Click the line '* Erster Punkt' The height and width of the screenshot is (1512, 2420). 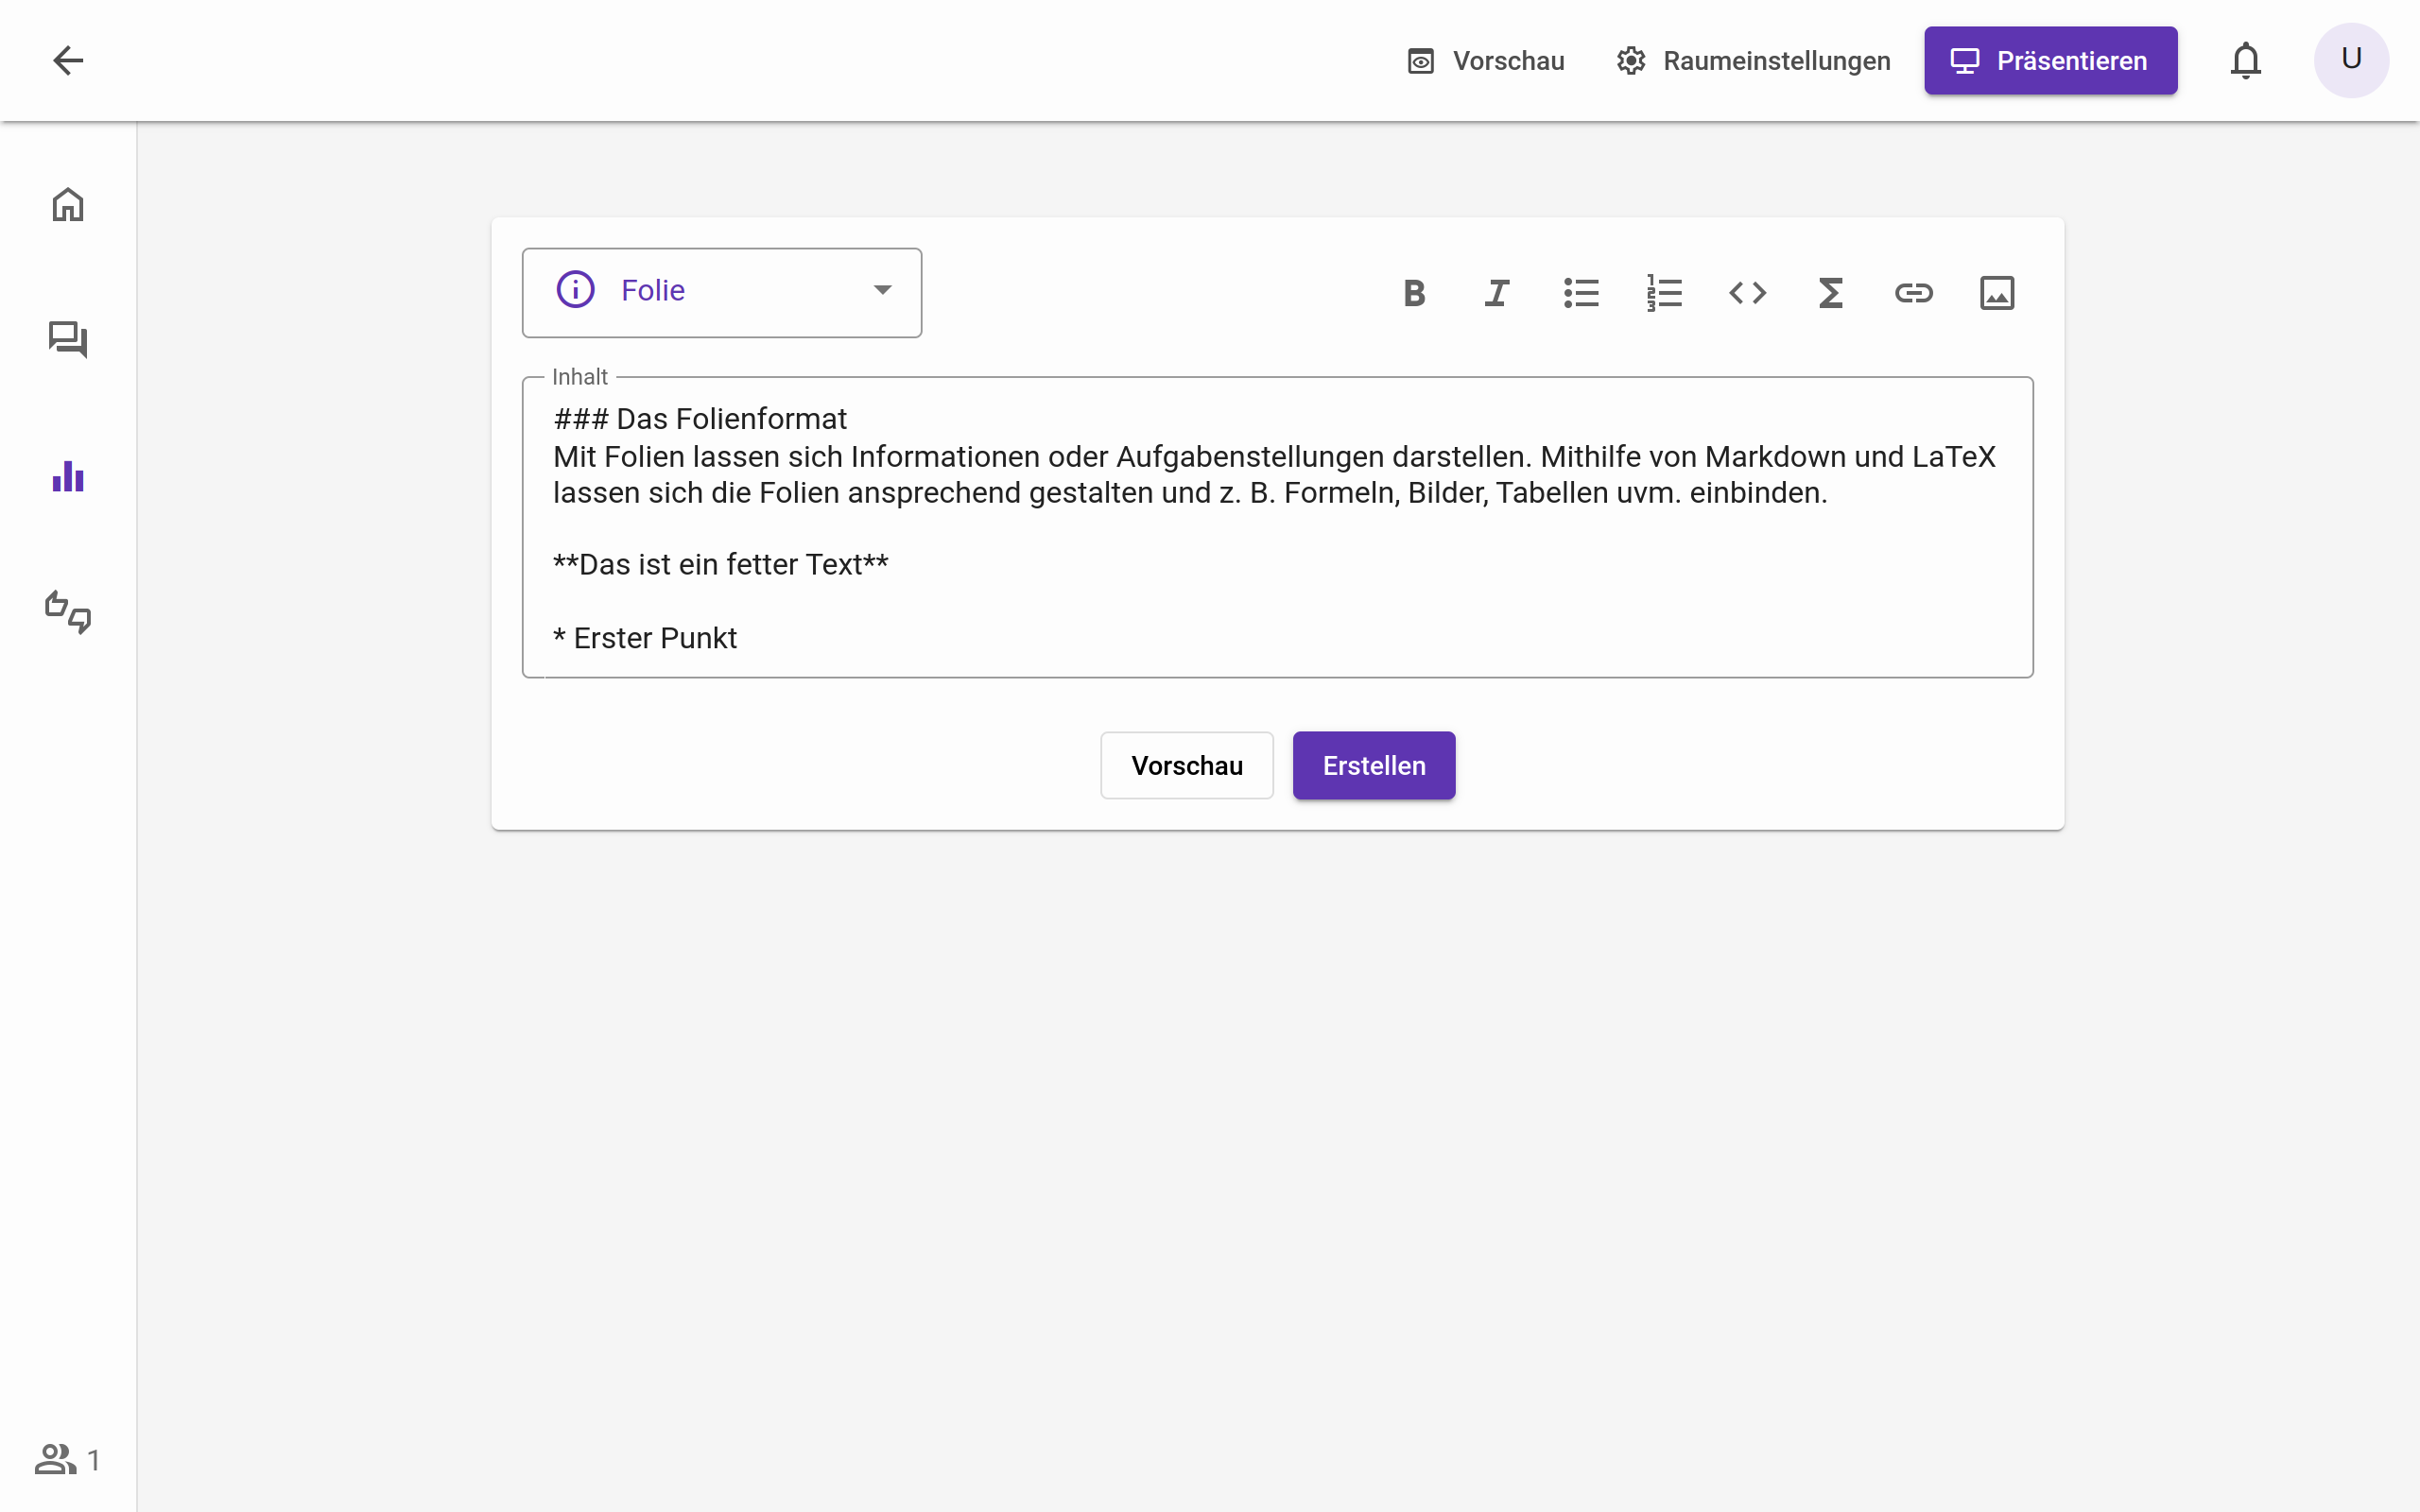click(645, 638)
